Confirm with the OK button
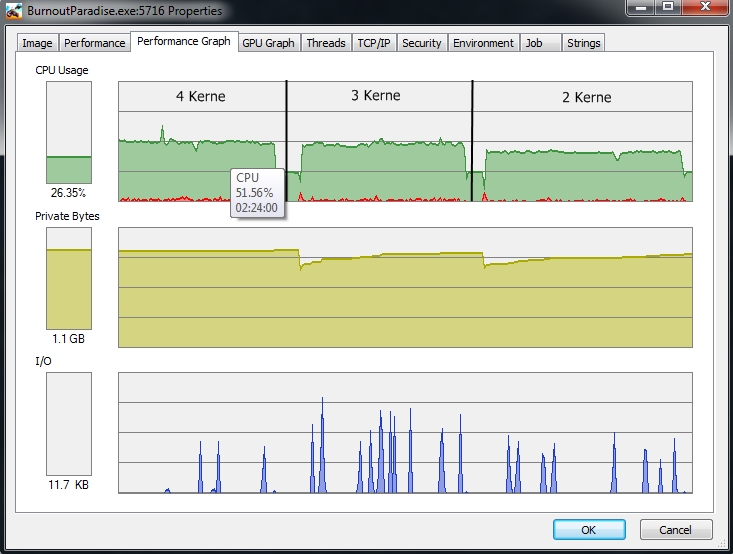 [589, 530]
